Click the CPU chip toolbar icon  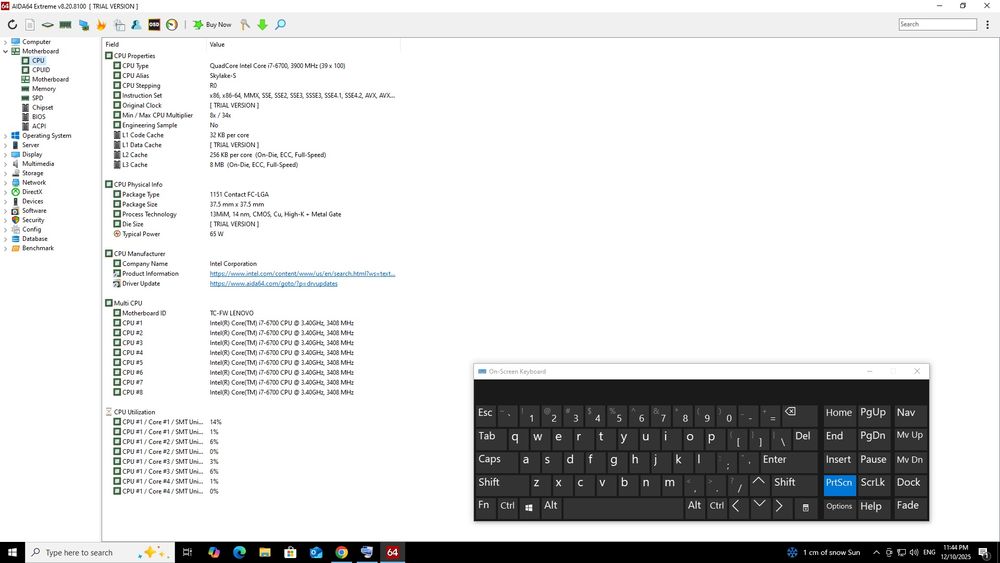(x=48, y=25)
